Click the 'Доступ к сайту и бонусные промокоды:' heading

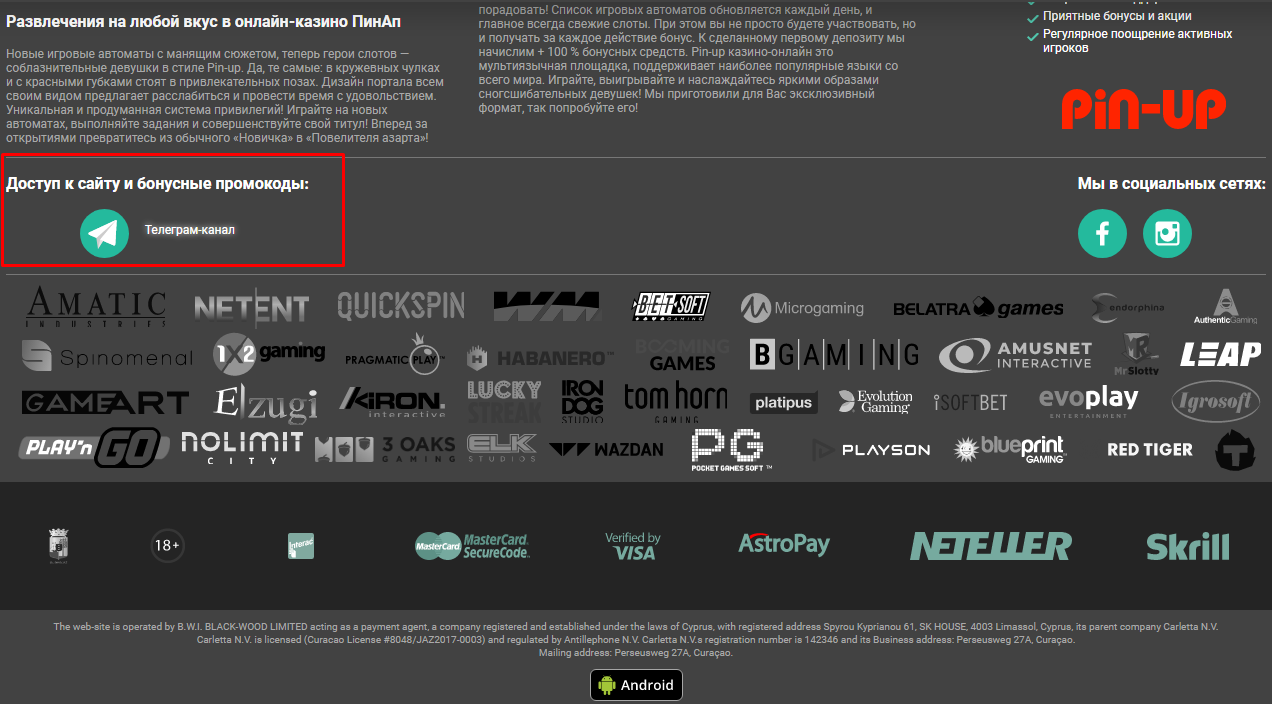(x=157, y=184)
